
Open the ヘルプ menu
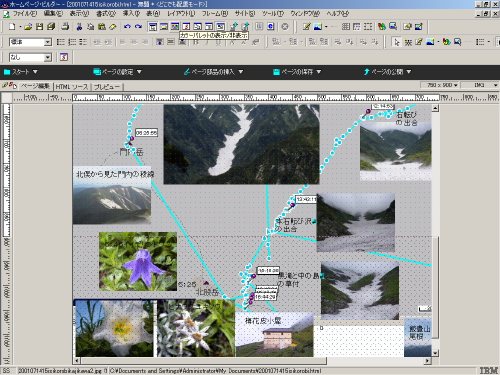[x=337, y=14]
